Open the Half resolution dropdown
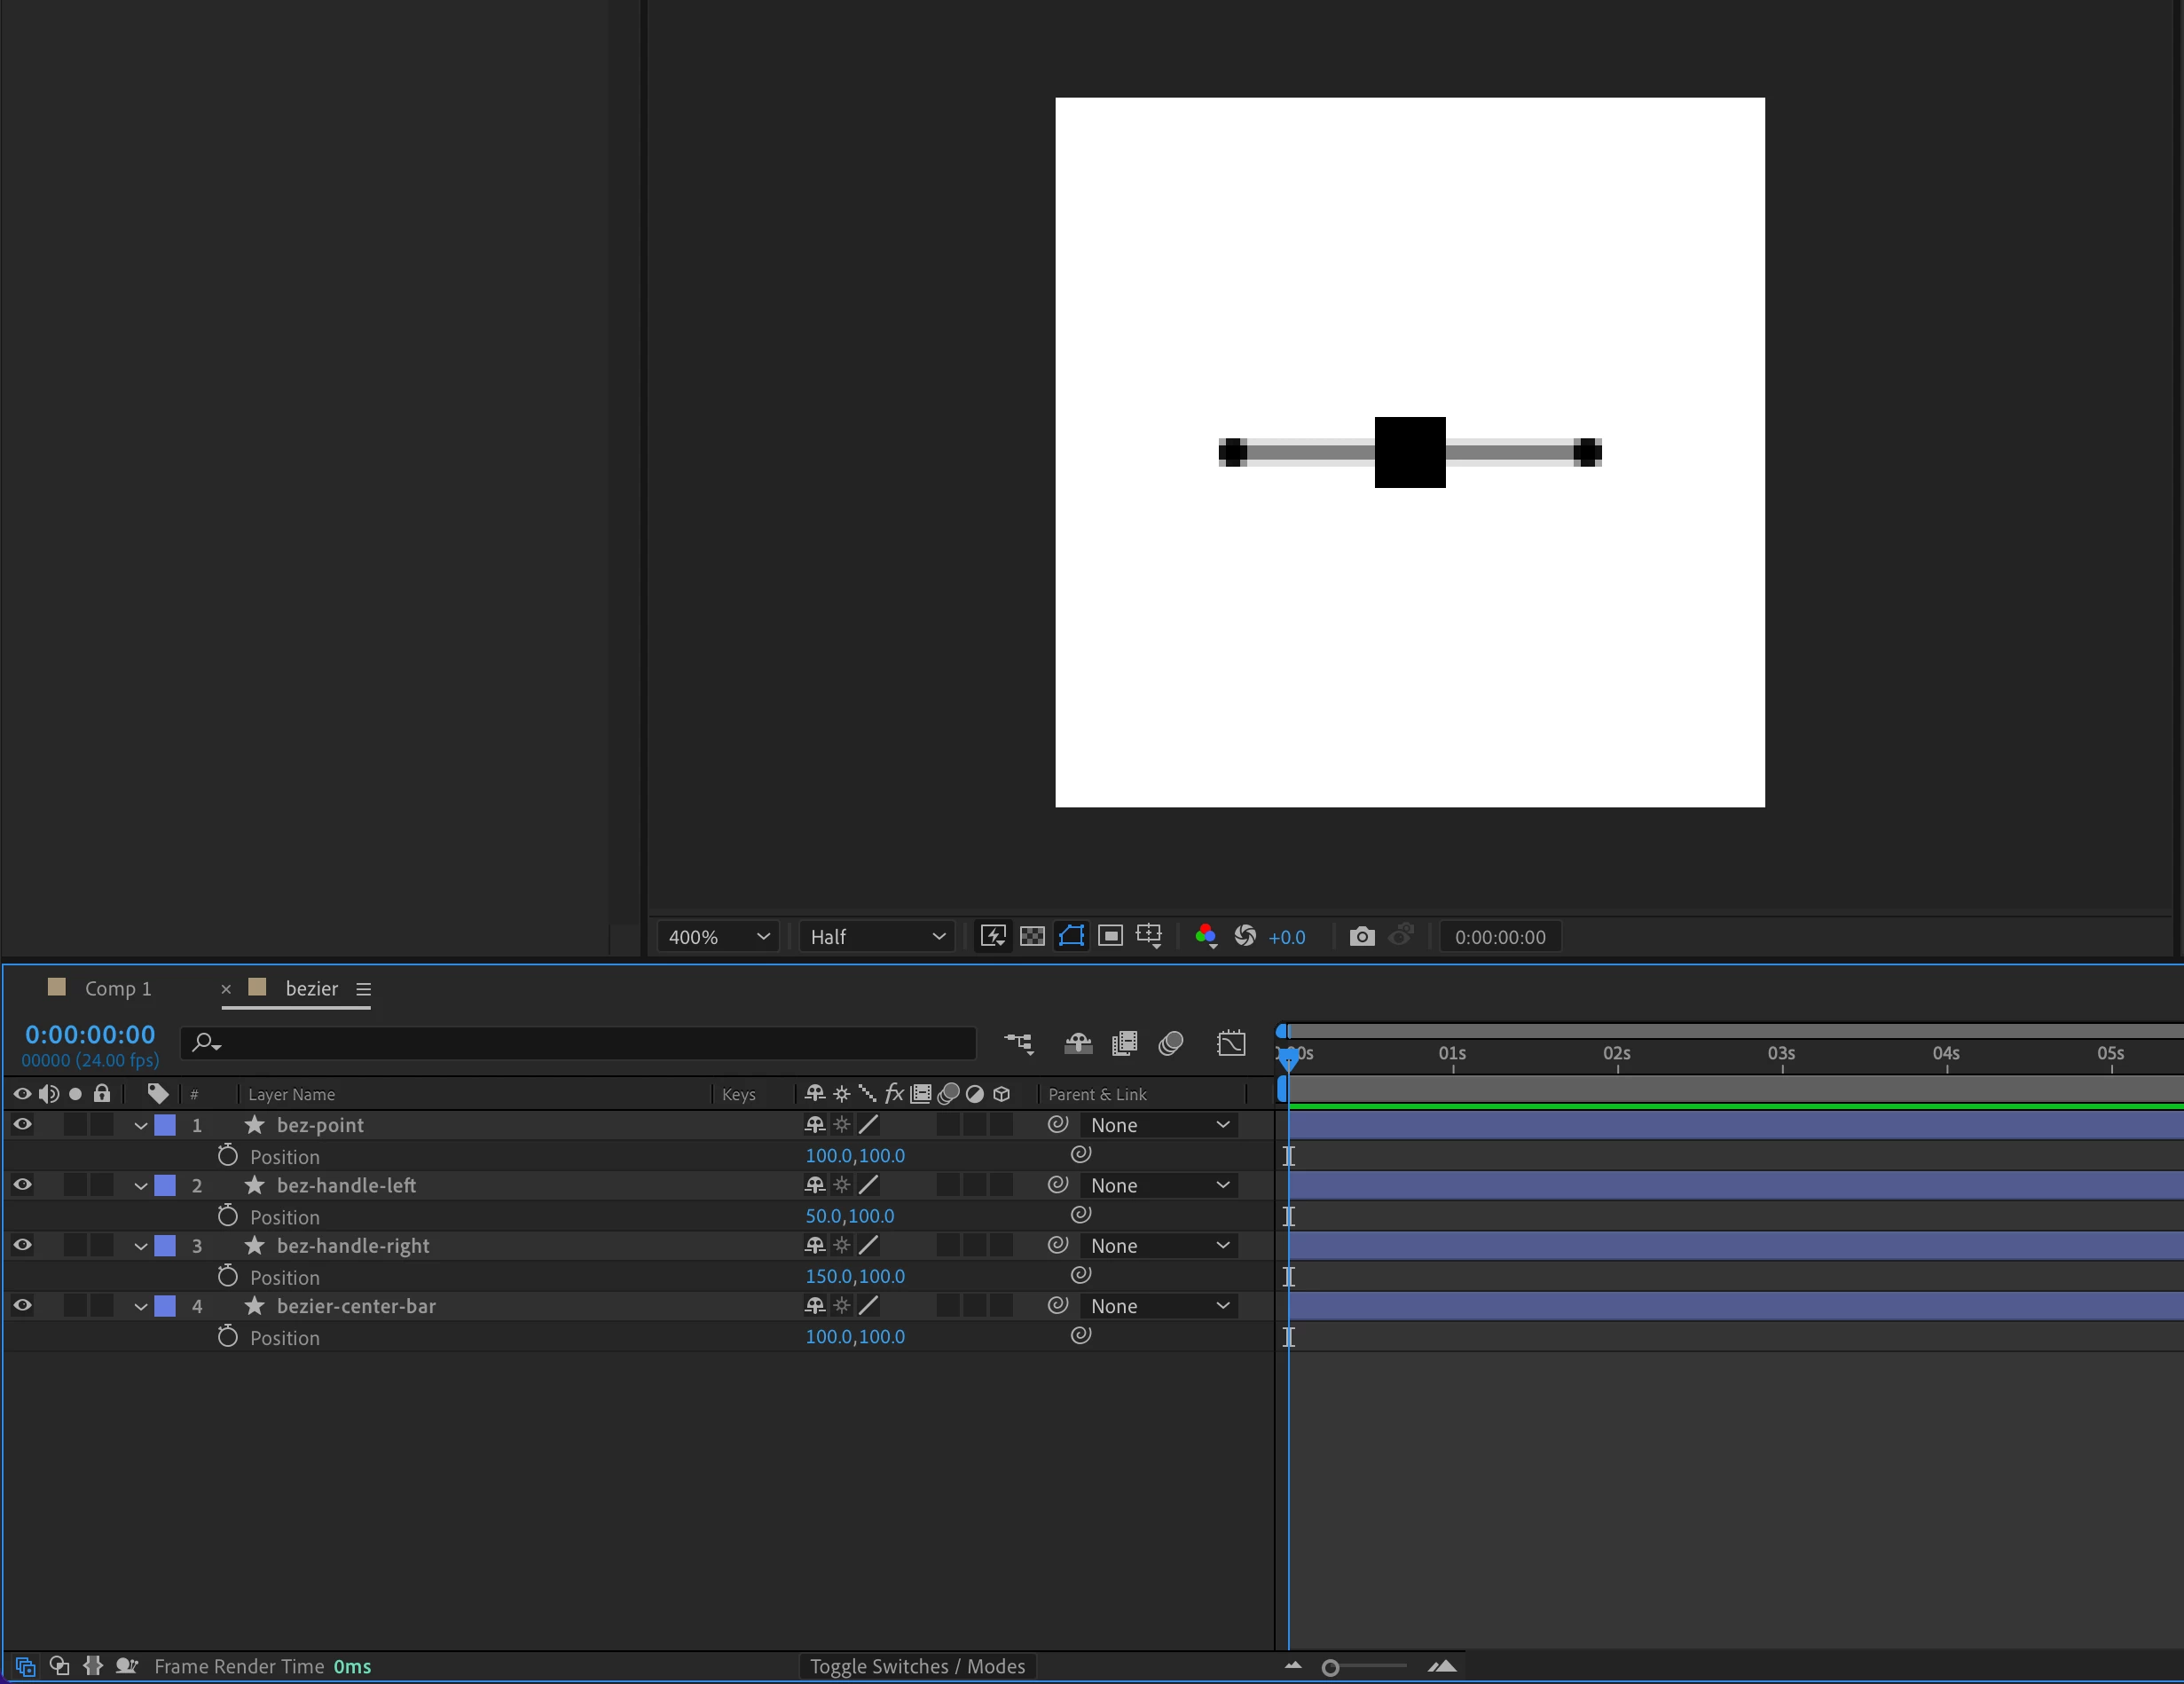Screen dimensions: 2184x1684 point(876,937)
